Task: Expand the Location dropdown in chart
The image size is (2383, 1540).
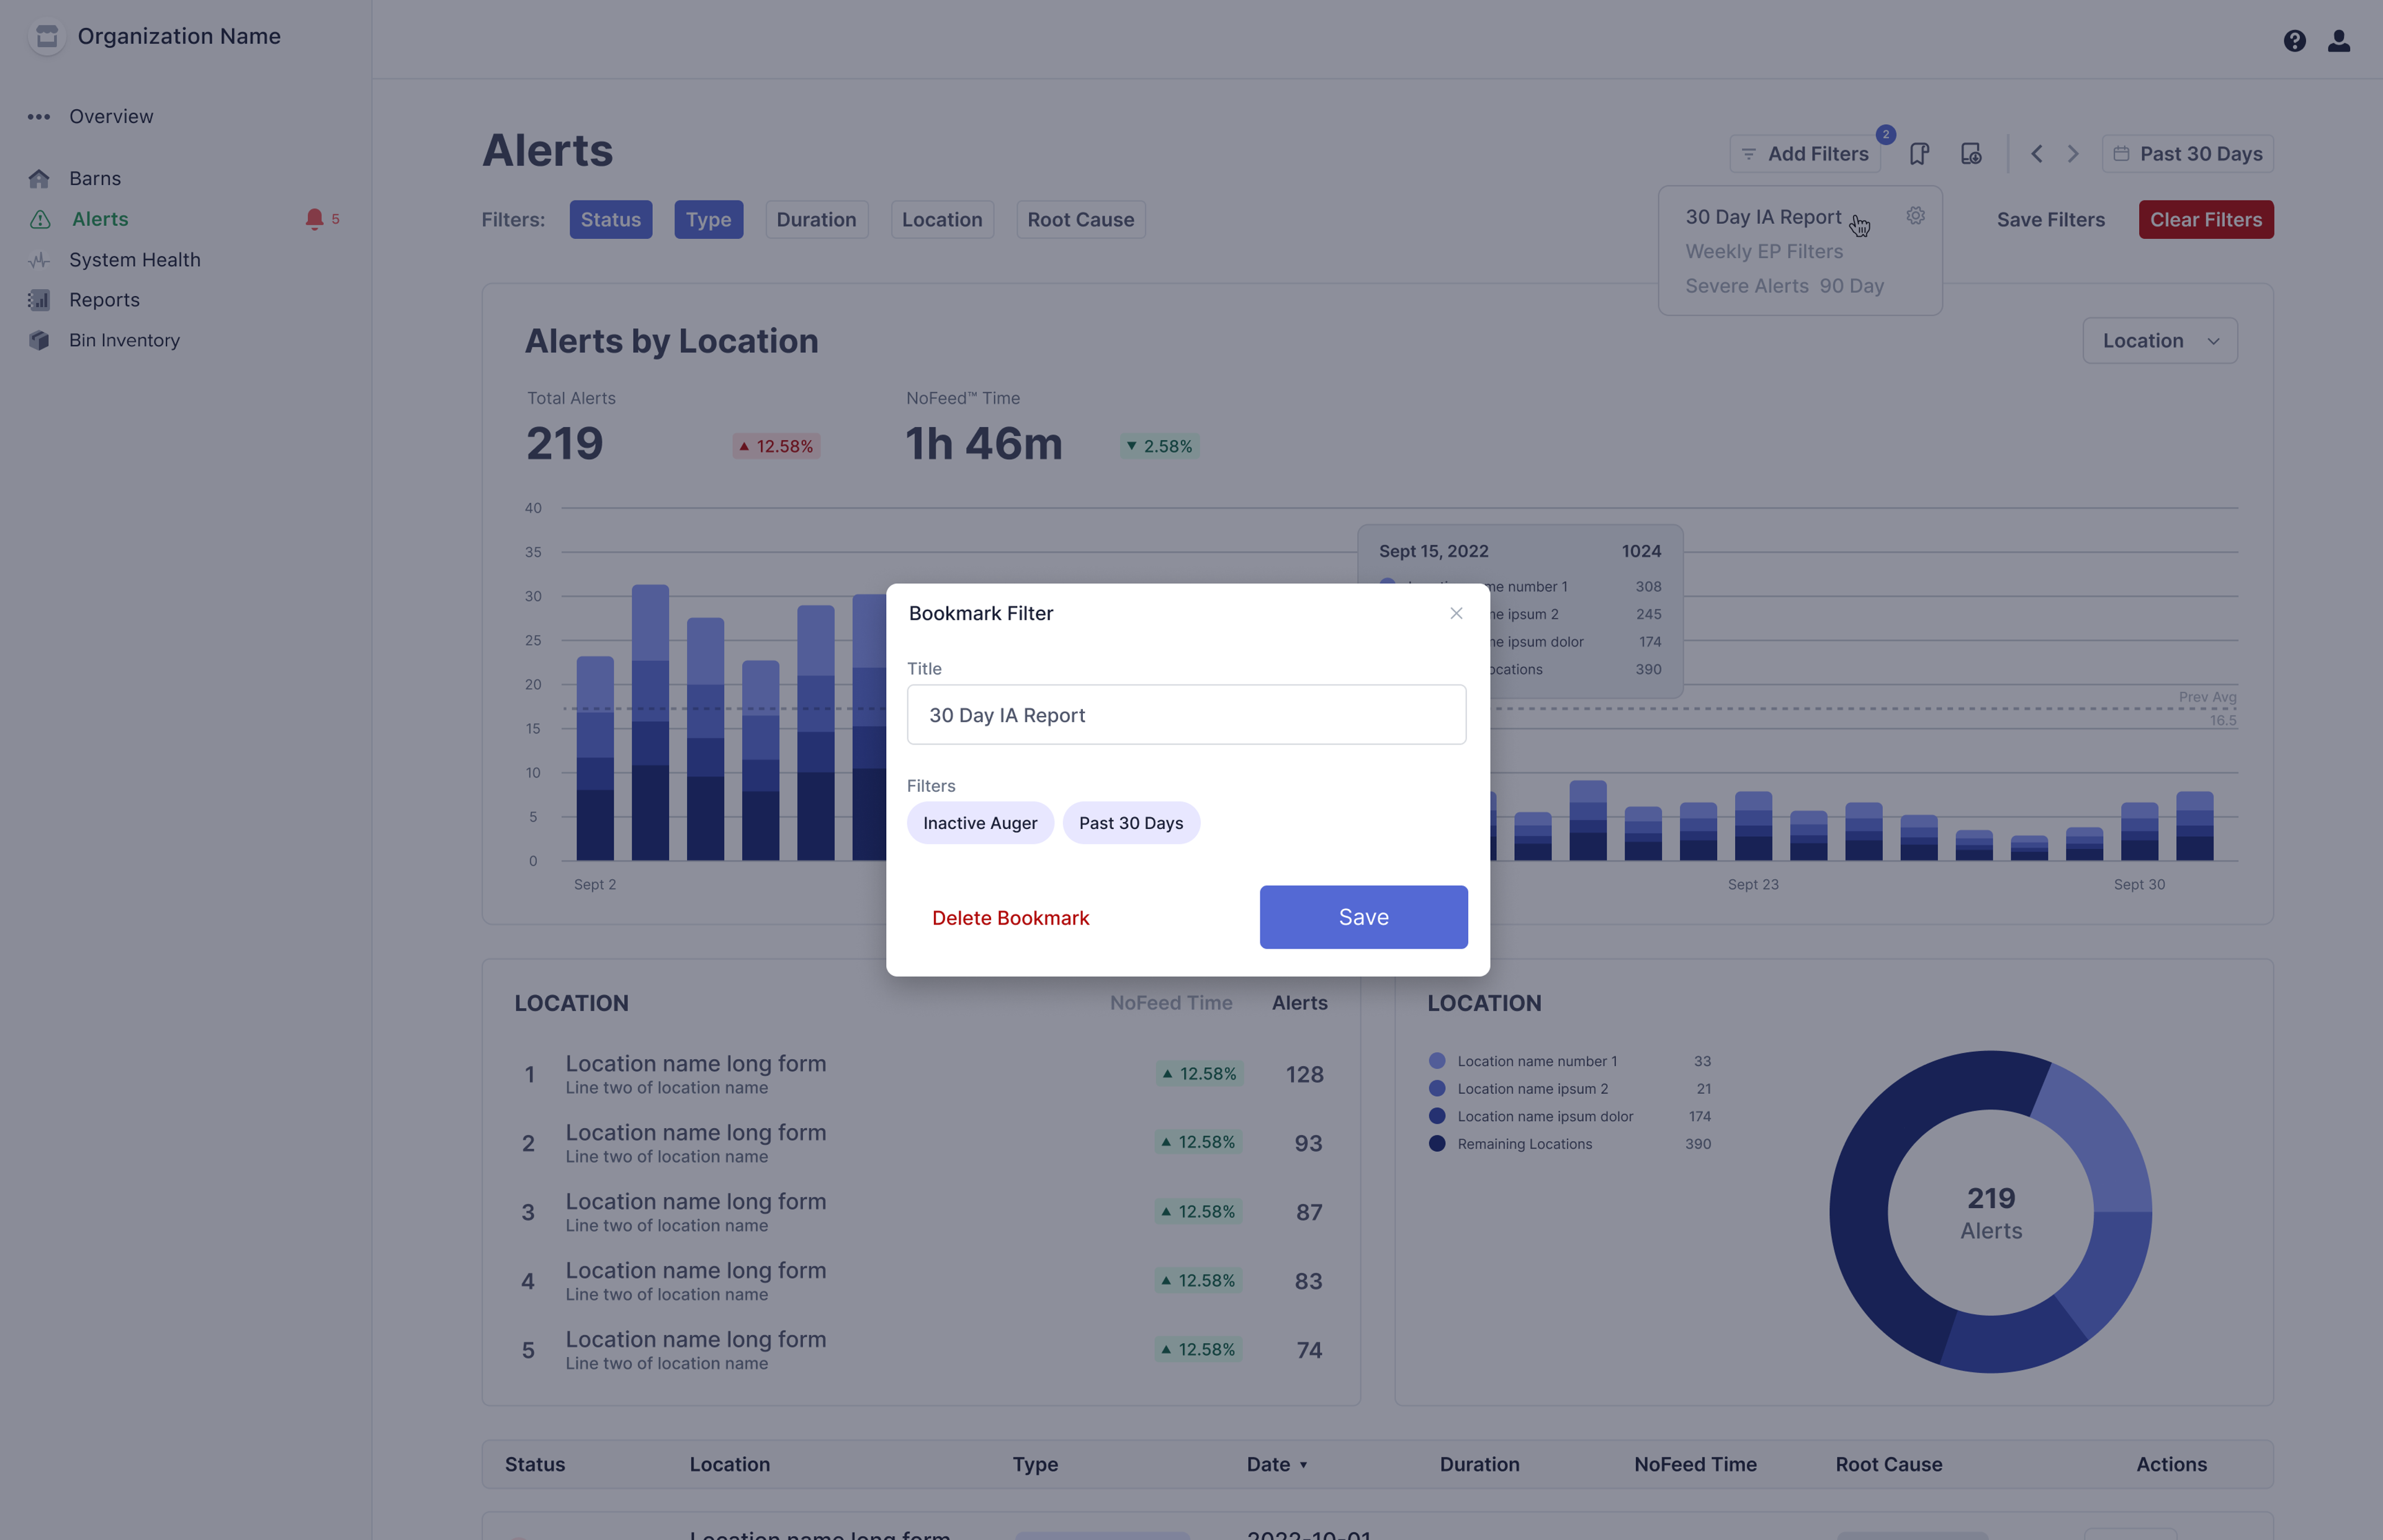Action: click(2159, 341)
